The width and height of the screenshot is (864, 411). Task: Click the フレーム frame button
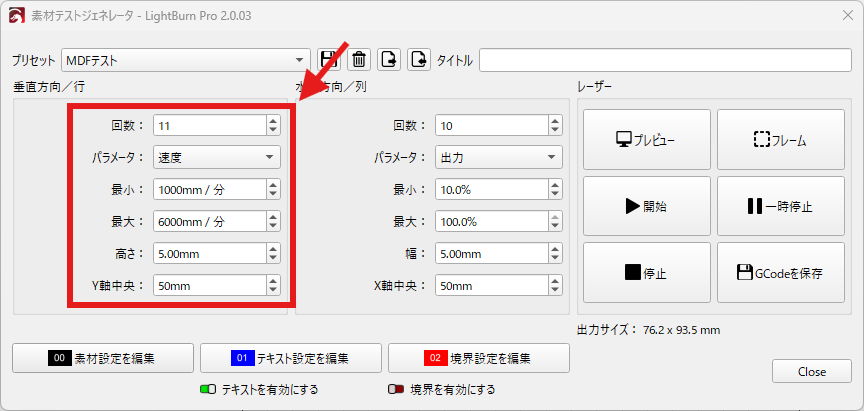pos(780,140)
